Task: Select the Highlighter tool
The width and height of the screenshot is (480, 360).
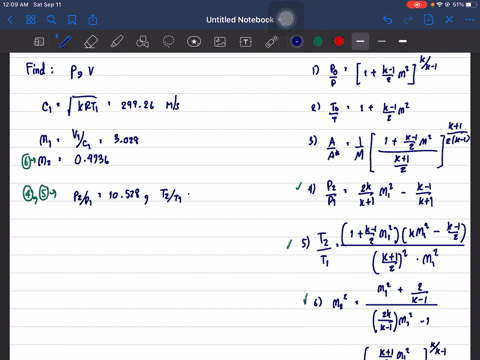Action: pyautogui.click(x=117, y=42)
